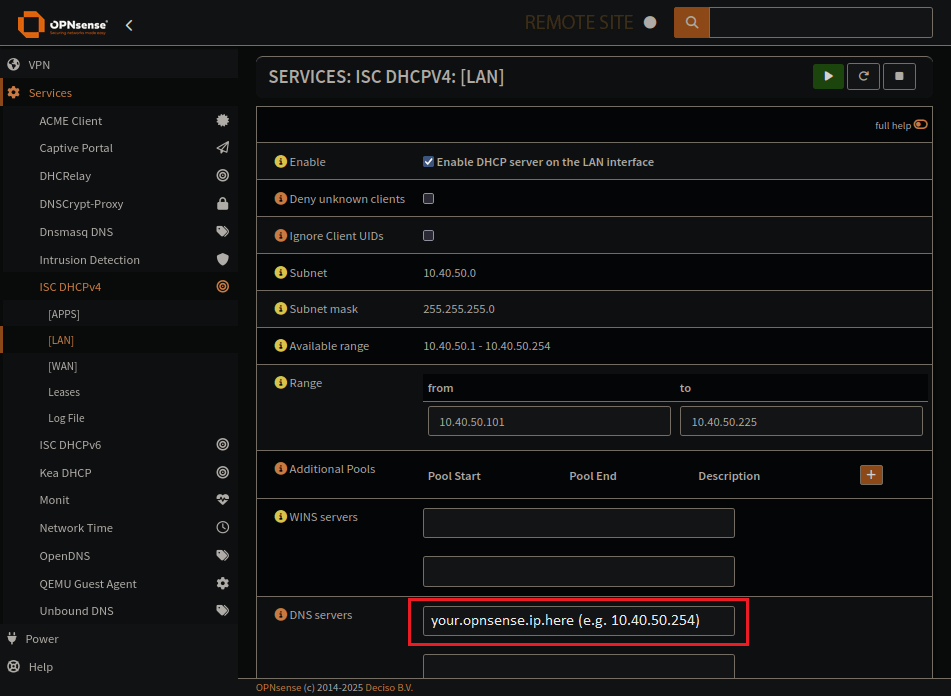
Task: Add an additional pool with plus button
Action: (871, 475)
